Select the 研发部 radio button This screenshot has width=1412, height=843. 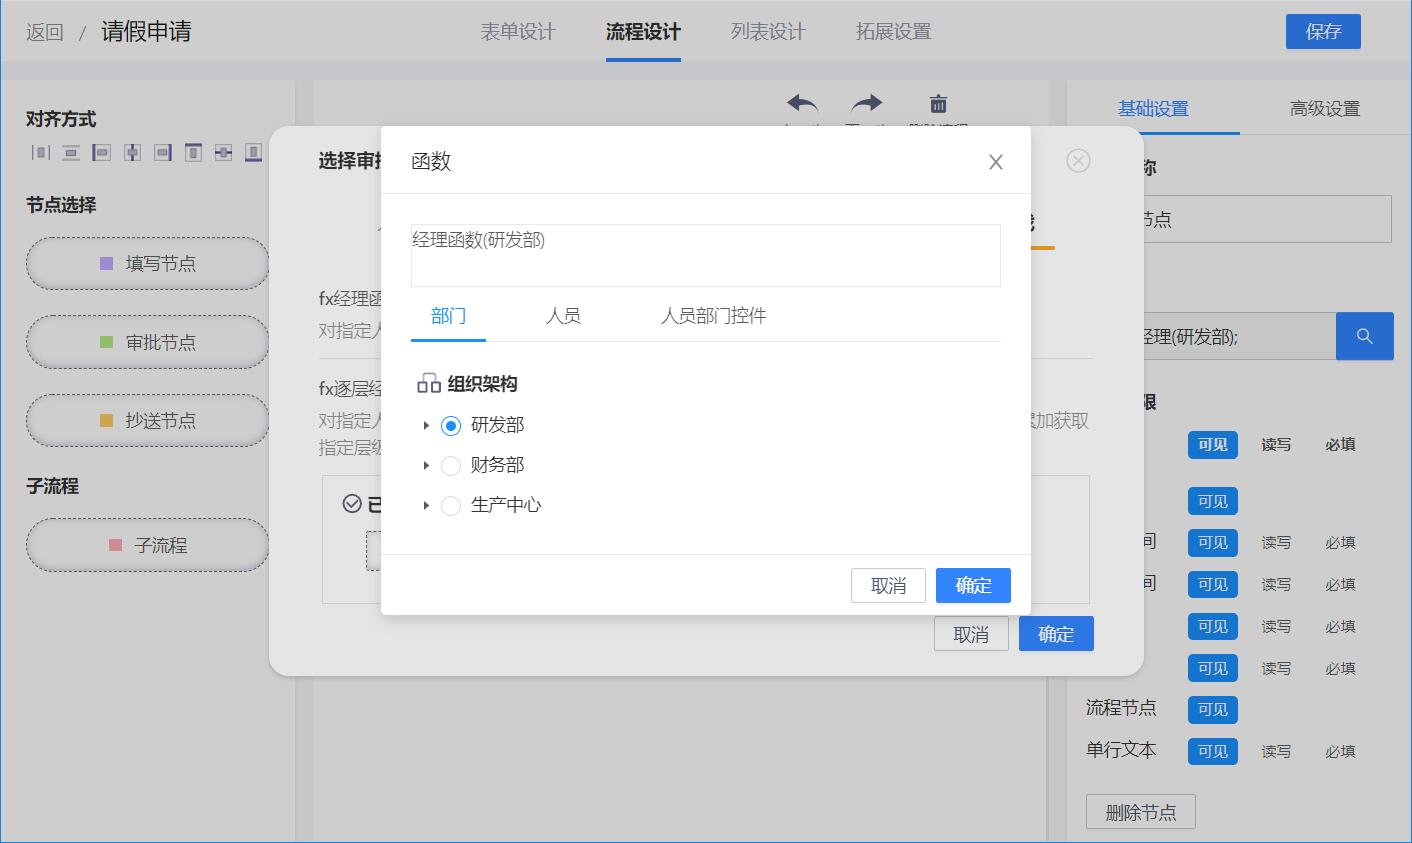(x=451, y=426)
